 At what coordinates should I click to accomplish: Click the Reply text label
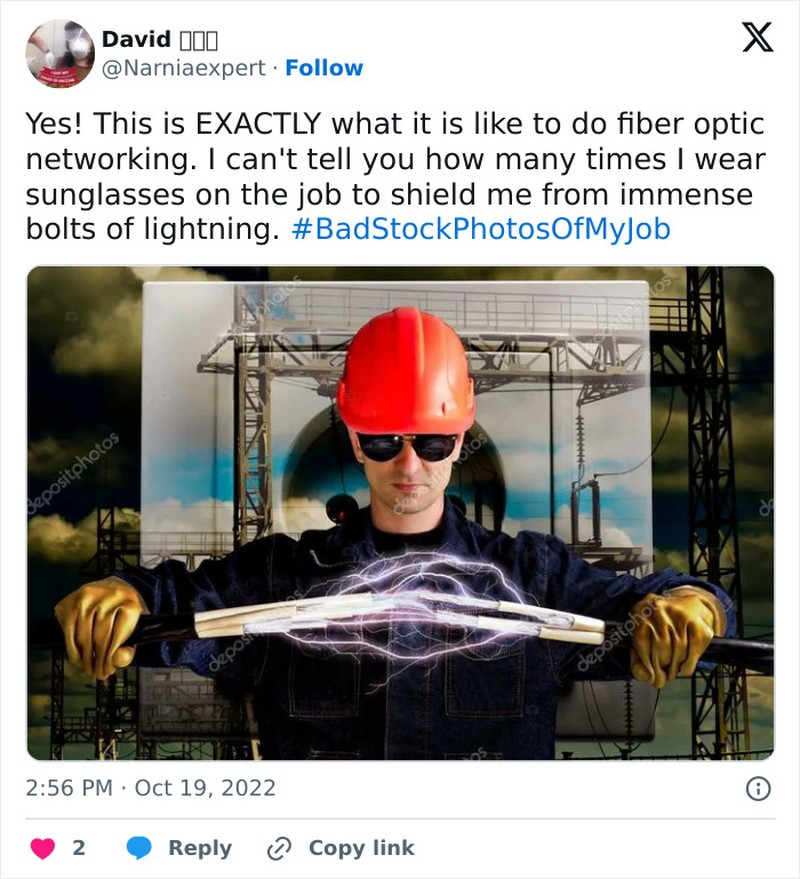click(x=200, y=848)
